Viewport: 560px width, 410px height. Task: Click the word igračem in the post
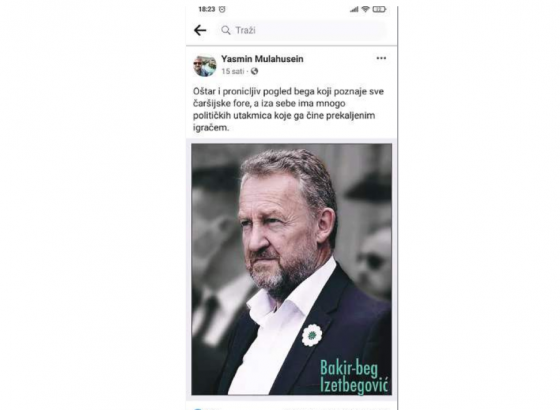211,128
